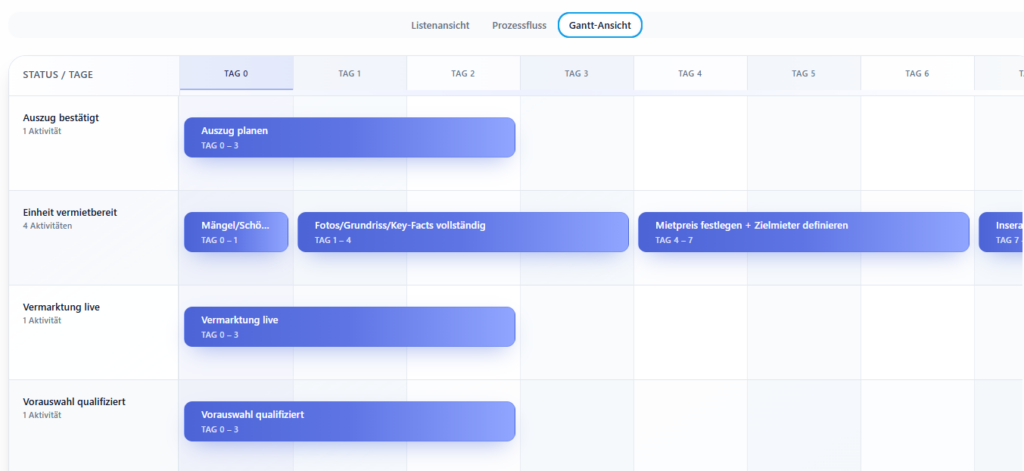Open the Vermarktung live Gantt bar

pos(349,327)
